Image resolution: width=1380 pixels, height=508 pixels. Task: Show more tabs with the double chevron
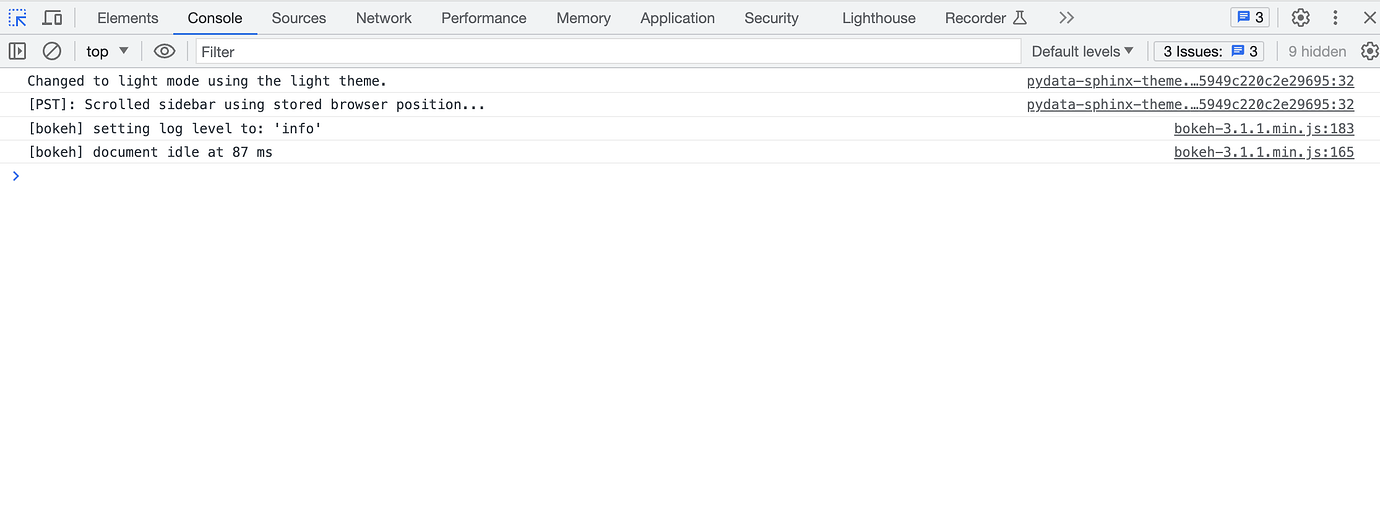click(x=1066, y=18)
